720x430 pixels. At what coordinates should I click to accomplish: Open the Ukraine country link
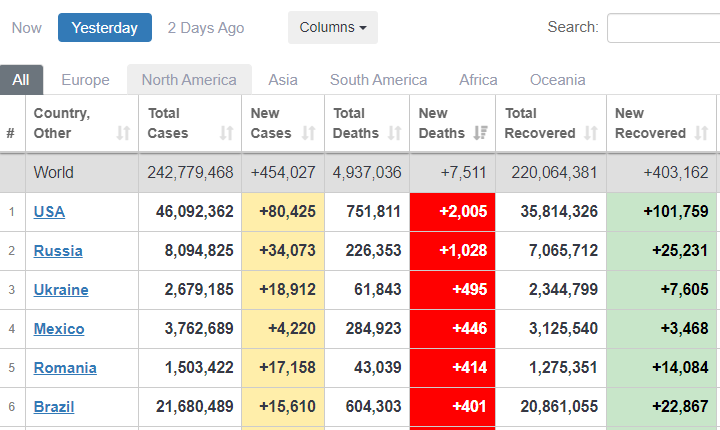point(61,290)
